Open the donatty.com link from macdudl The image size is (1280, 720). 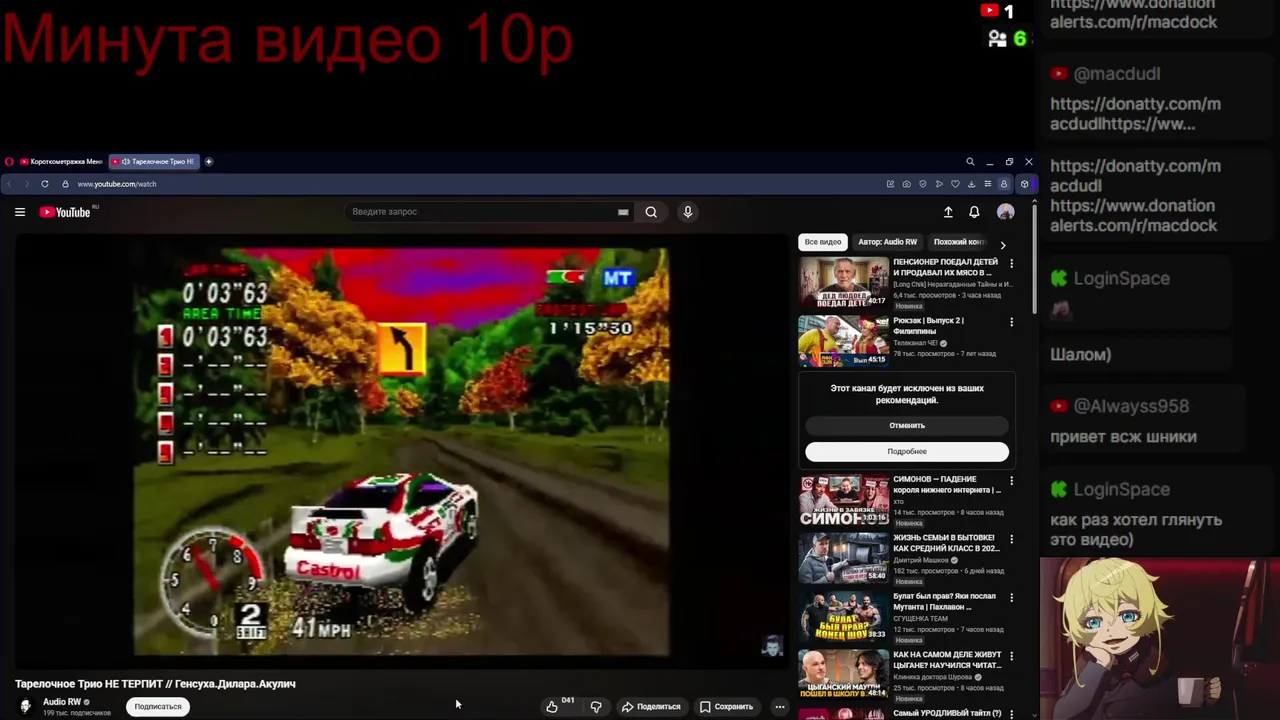click(x=1135, y=114)
